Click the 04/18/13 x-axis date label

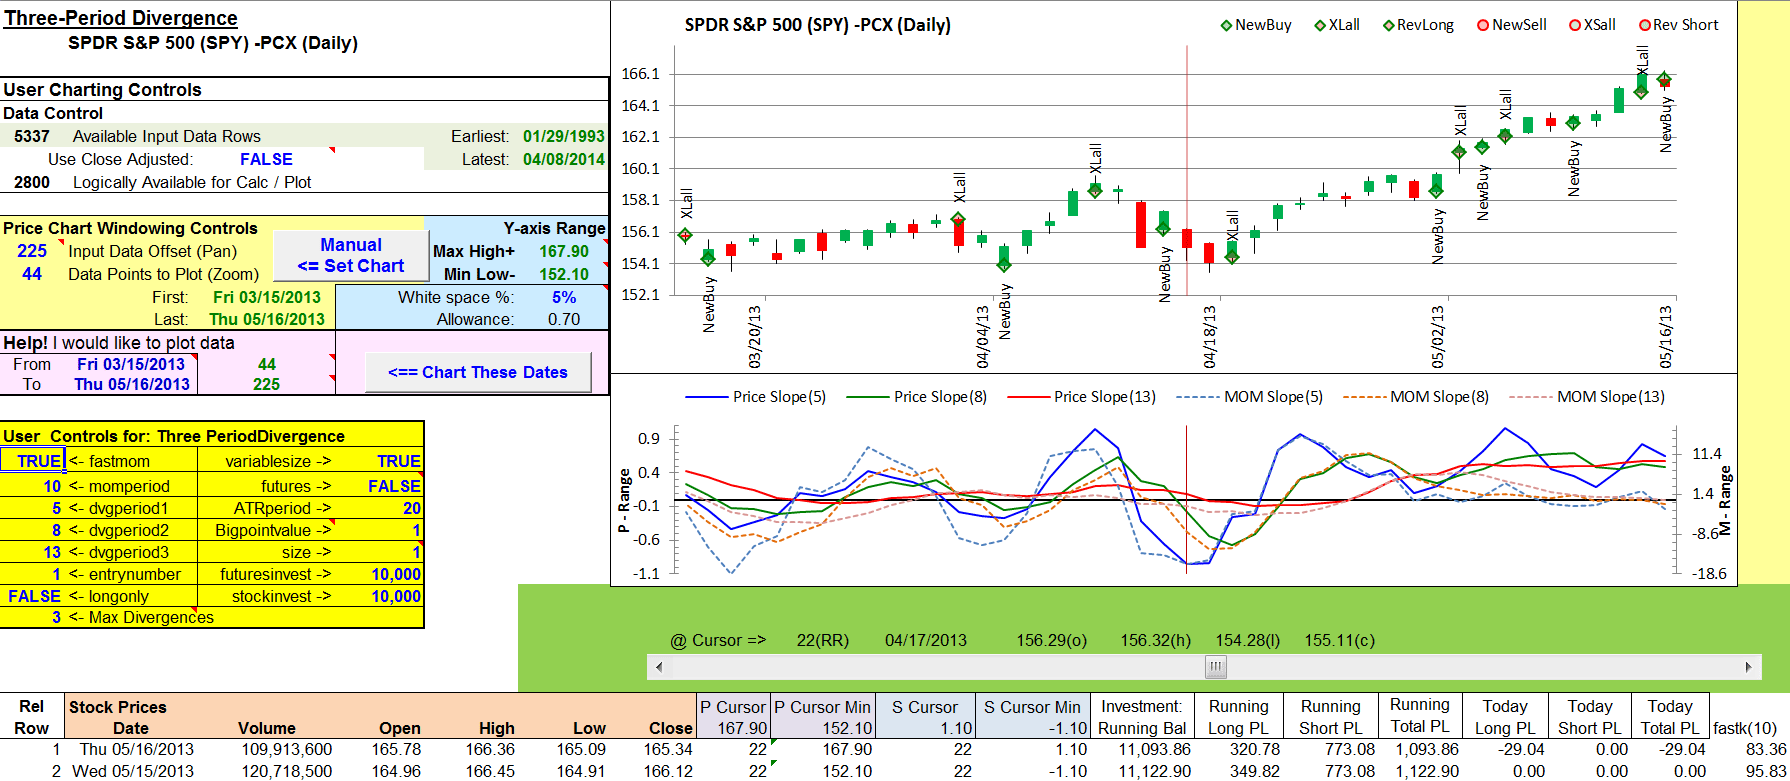pos(1209,336)
